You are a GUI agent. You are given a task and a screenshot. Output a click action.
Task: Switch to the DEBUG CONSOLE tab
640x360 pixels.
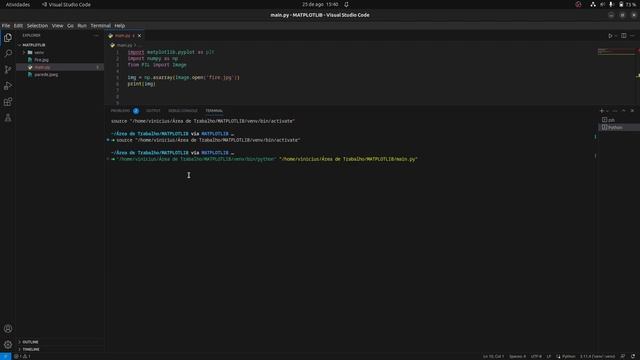(x=183, y=111)
